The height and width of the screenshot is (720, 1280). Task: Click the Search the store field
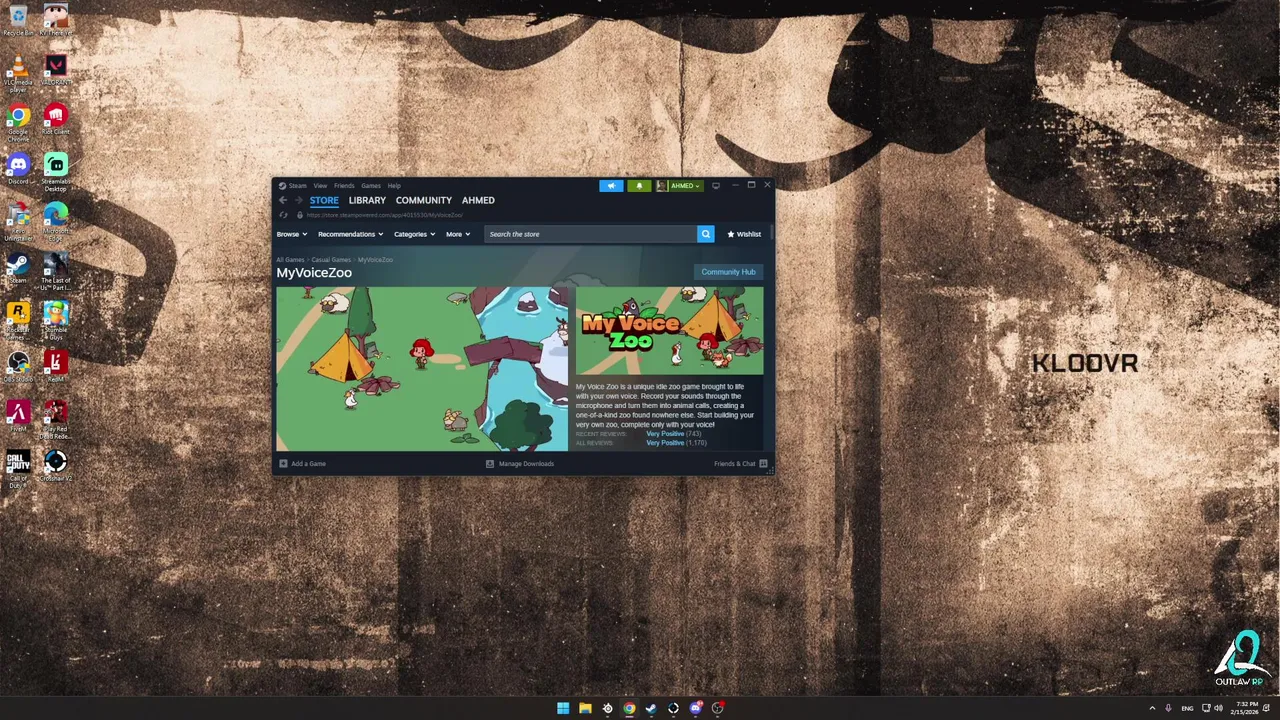click(x=590, y=234)
